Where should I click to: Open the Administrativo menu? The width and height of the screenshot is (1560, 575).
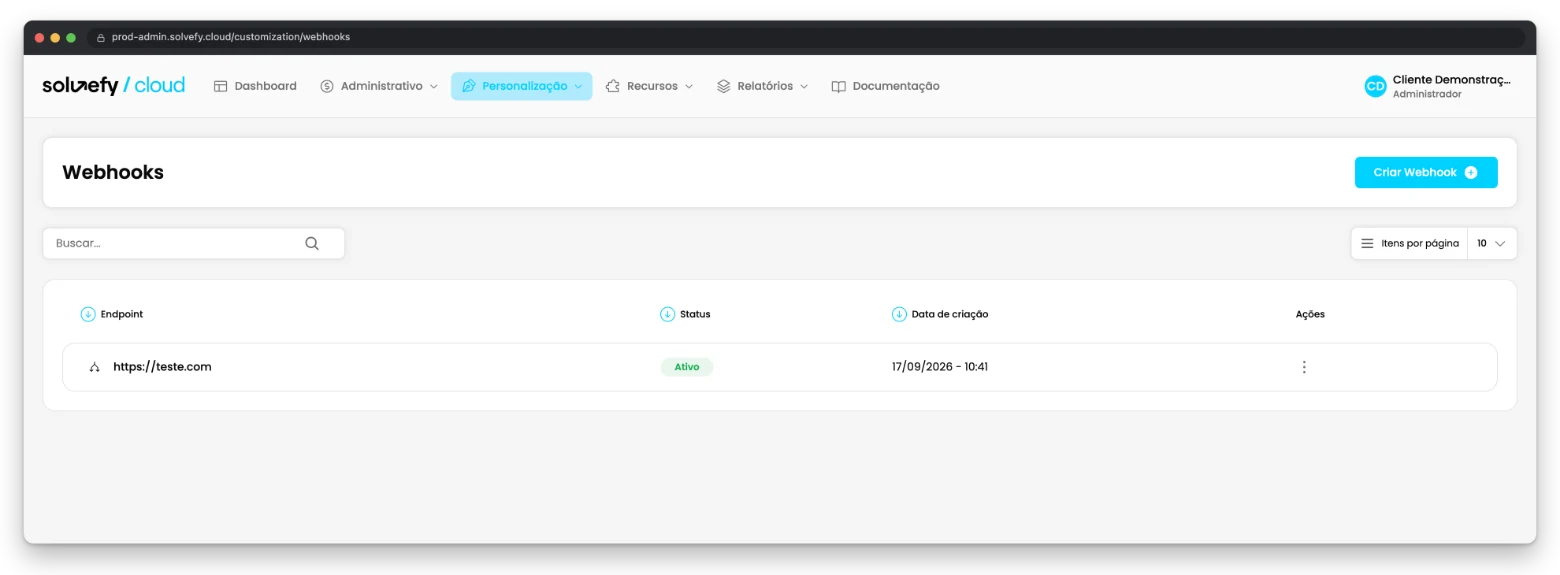pyautogui.click(x=379, y=86)
